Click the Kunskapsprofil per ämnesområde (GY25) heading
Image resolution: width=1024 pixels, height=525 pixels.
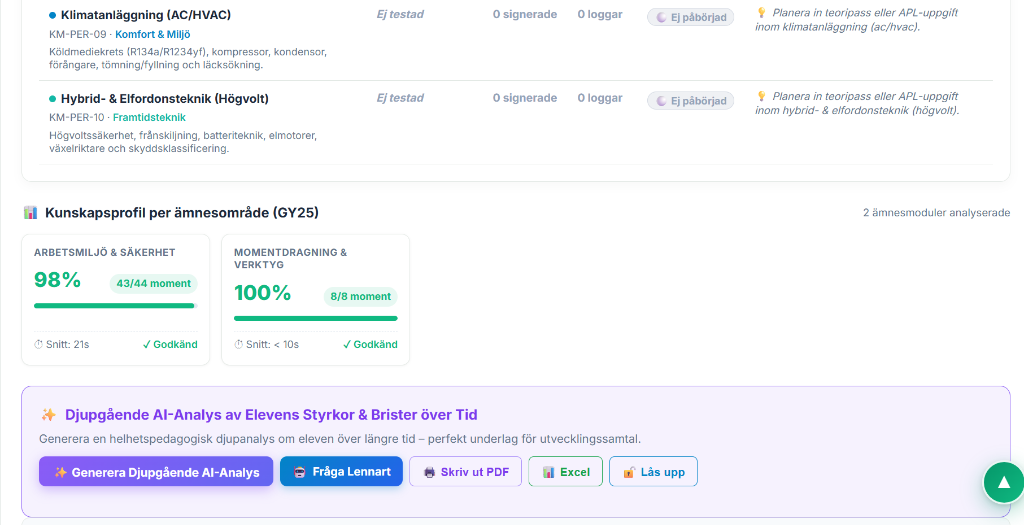(182, 212)
